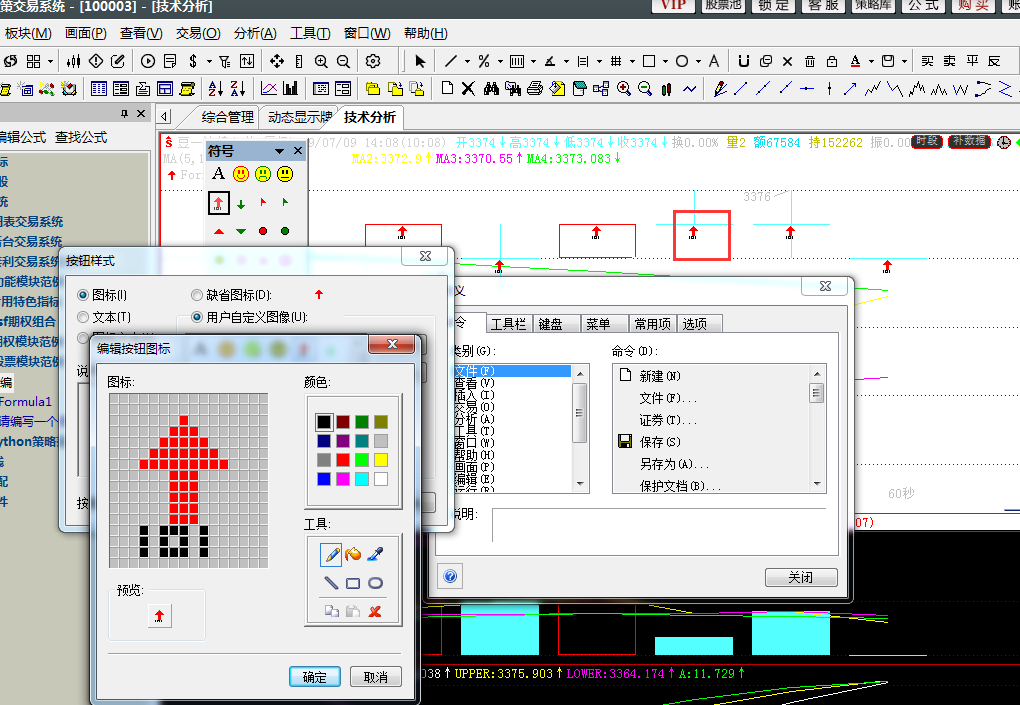The height and width of the screenshot is (705, 1020).
Task: Click the sort ascending A-Z icon
Action: (x=216, y=88)
